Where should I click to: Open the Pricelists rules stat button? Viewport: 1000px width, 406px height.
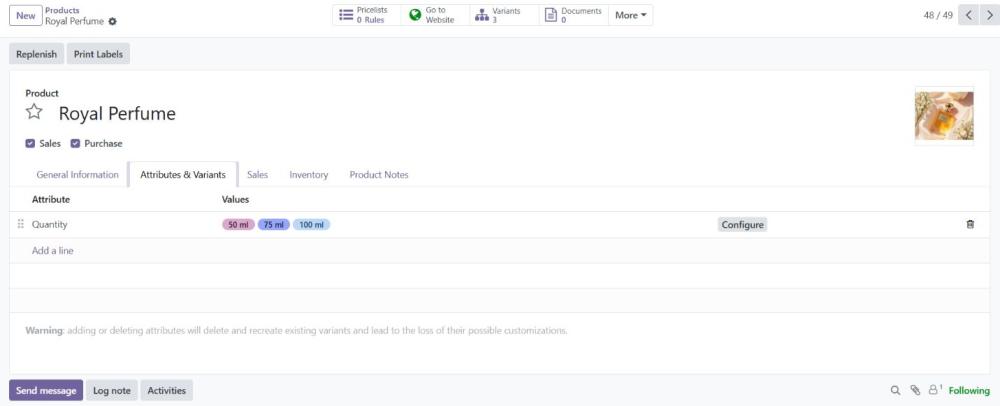pos(367,15)
